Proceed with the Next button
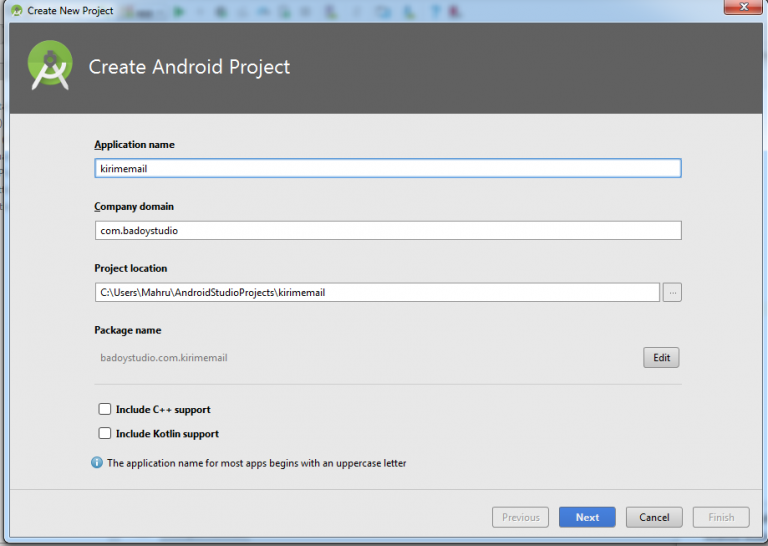The width and height of the screenshot is (768, 546). click(x=587, y=517)
